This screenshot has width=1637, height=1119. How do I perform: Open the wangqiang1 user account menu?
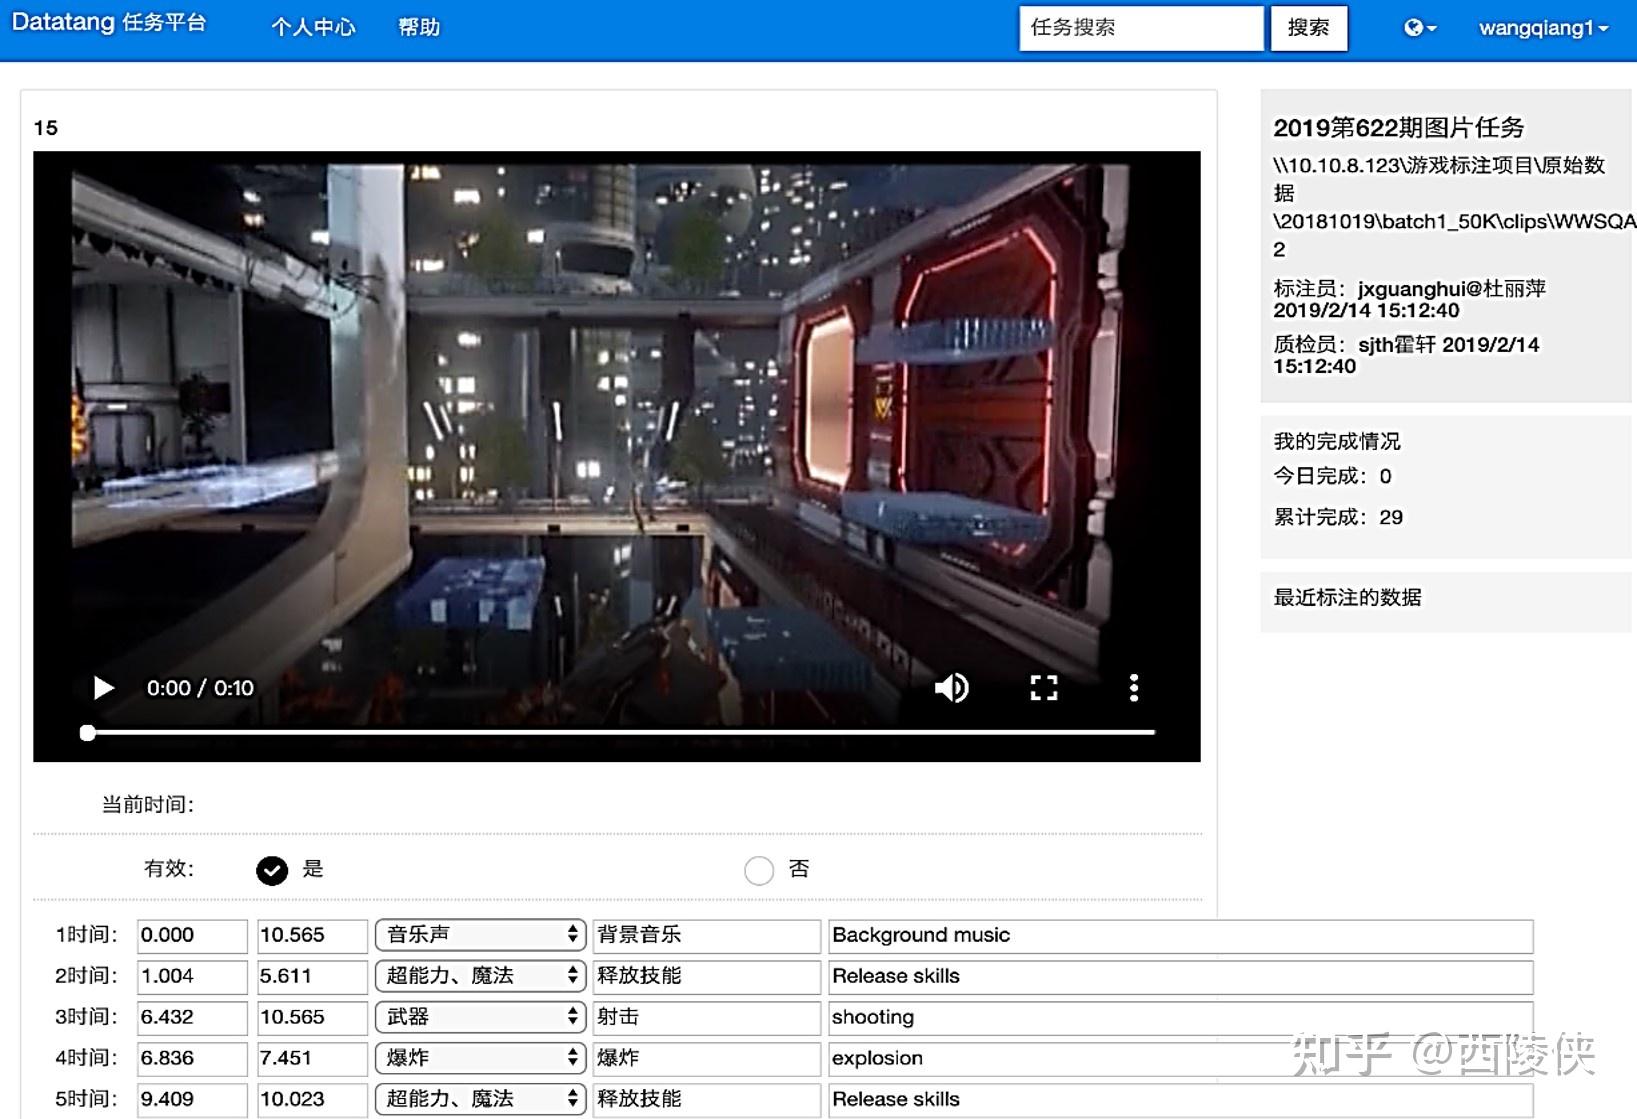point(1543,28)
